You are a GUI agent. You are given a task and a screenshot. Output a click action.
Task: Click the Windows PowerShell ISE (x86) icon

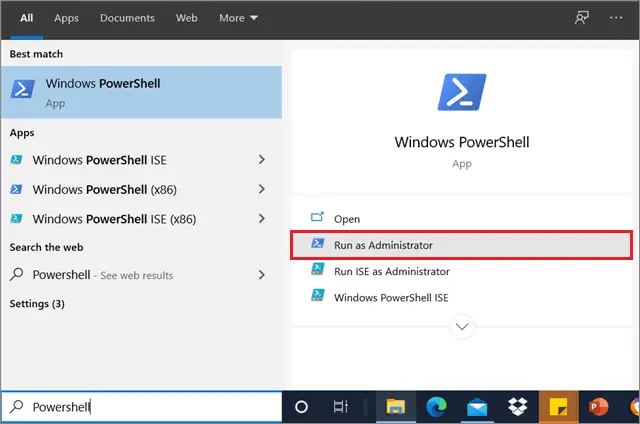[x=16, y=219]
